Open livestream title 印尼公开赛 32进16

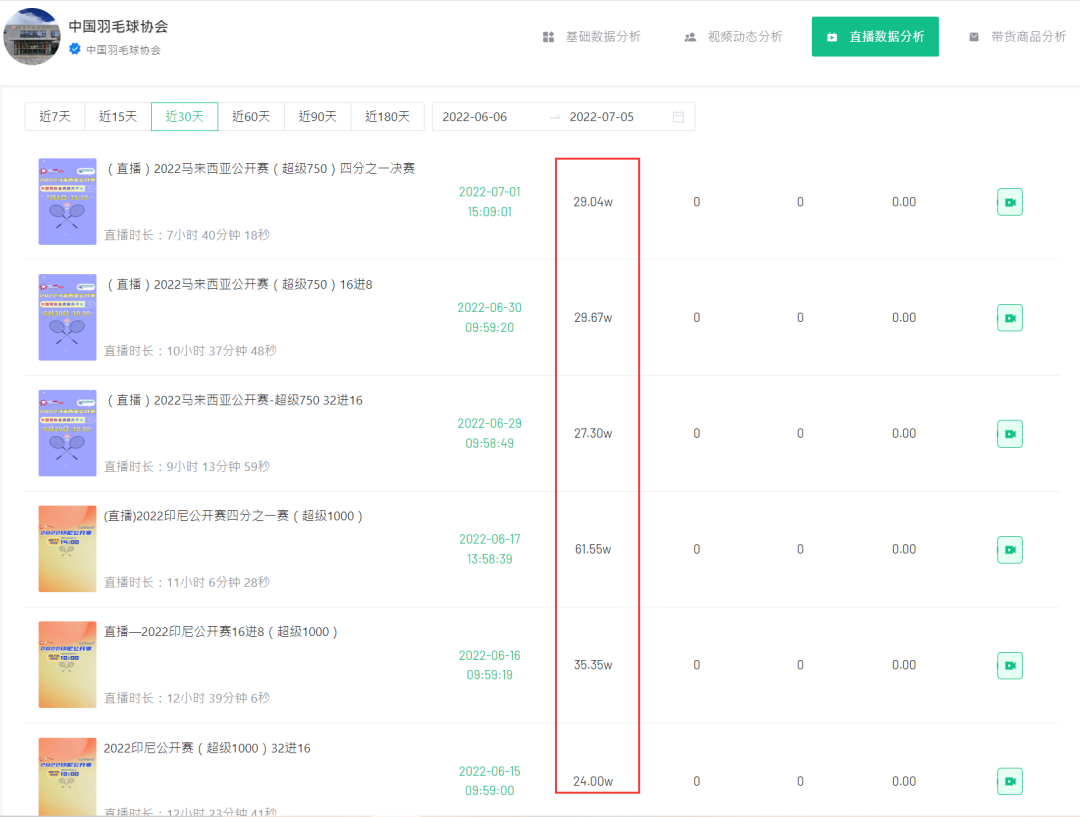coord(207,747)
